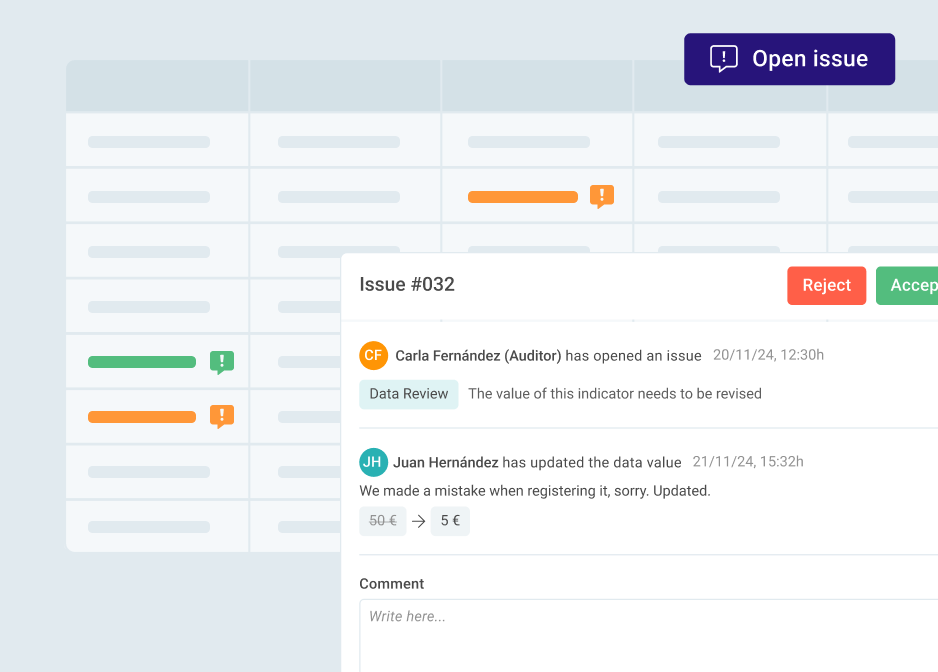Click the green issue flag icon
The image size is (938, 672).
click(222, 362)
